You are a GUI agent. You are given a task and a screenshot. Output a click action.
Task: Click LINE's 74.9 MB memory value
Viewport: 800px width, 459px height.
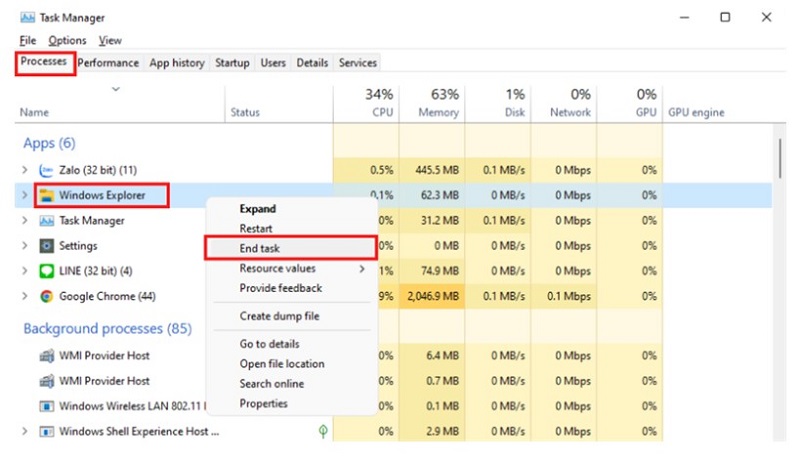(x=440, y=271)
